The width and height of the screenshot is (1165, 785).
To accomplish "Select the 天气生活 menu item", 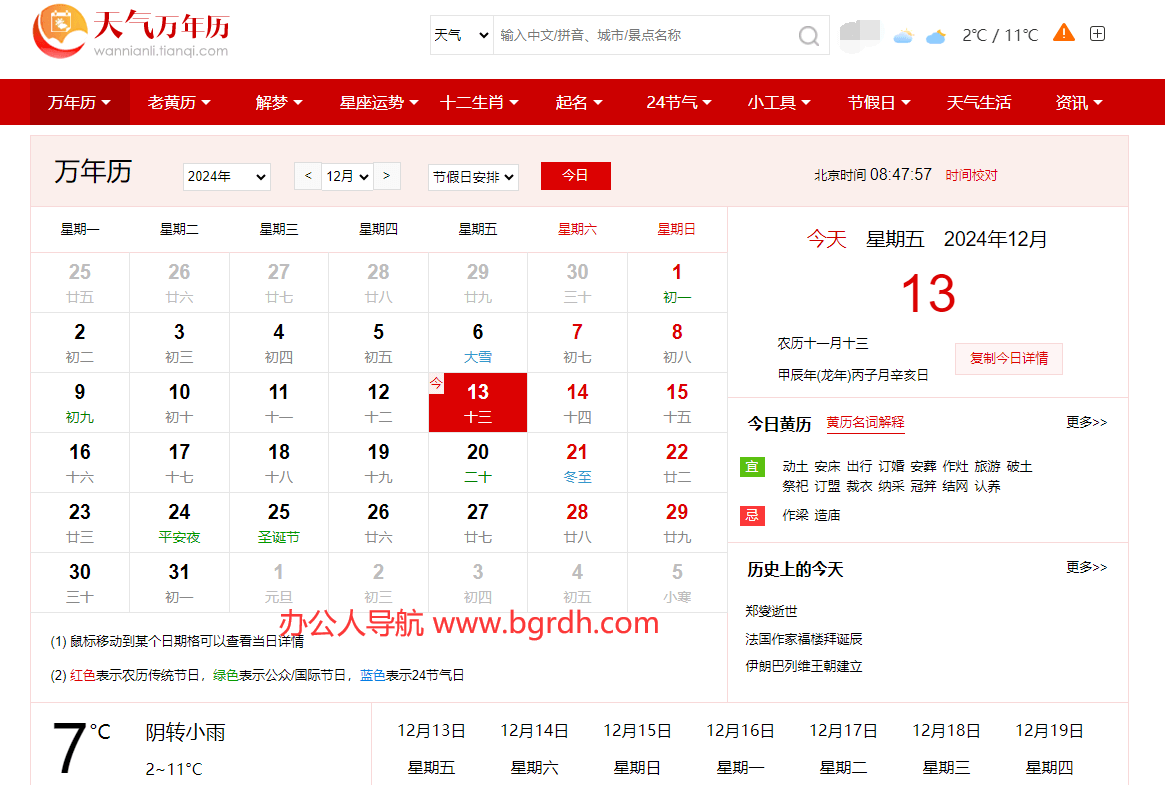I will [x=979, y=102].
